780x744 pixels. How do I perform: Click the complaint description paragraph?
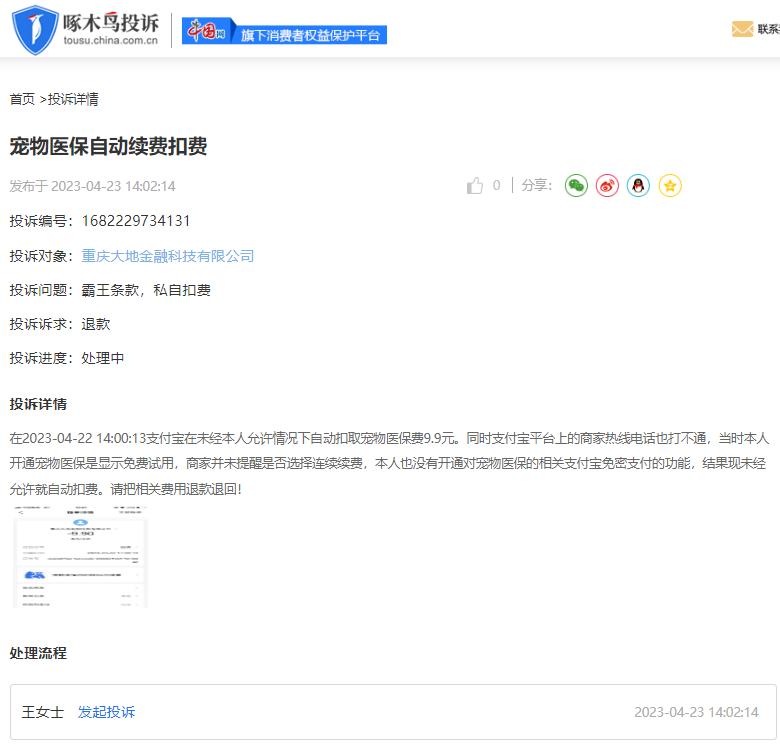click(389, 464)
